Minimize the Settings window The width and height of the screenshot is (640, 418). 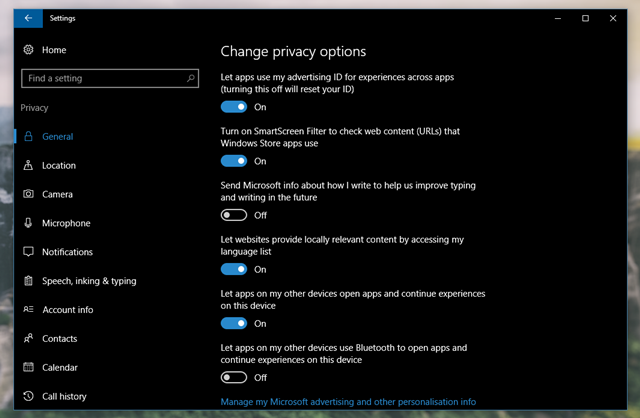coord(558,18)
